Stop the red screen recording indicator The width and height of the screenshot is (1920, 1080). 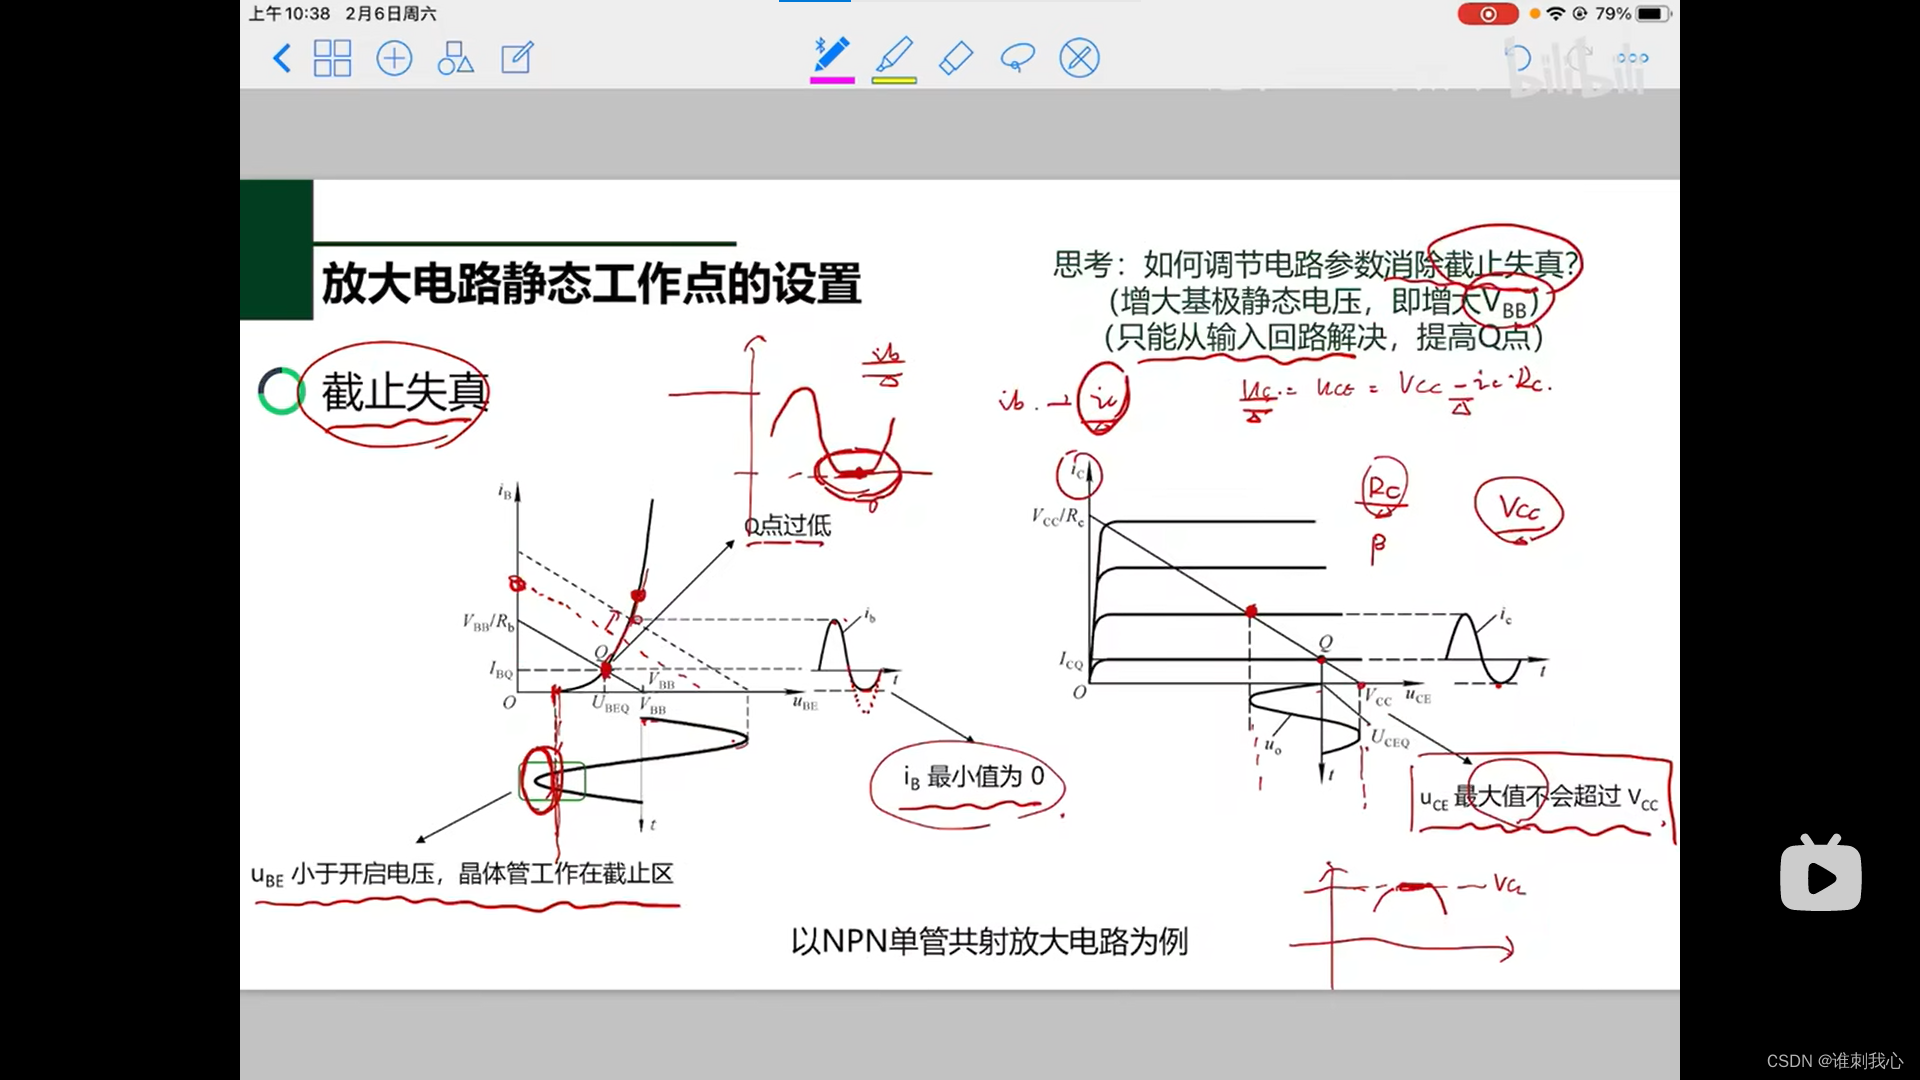pyautogui.click(x=1487, y=14)
